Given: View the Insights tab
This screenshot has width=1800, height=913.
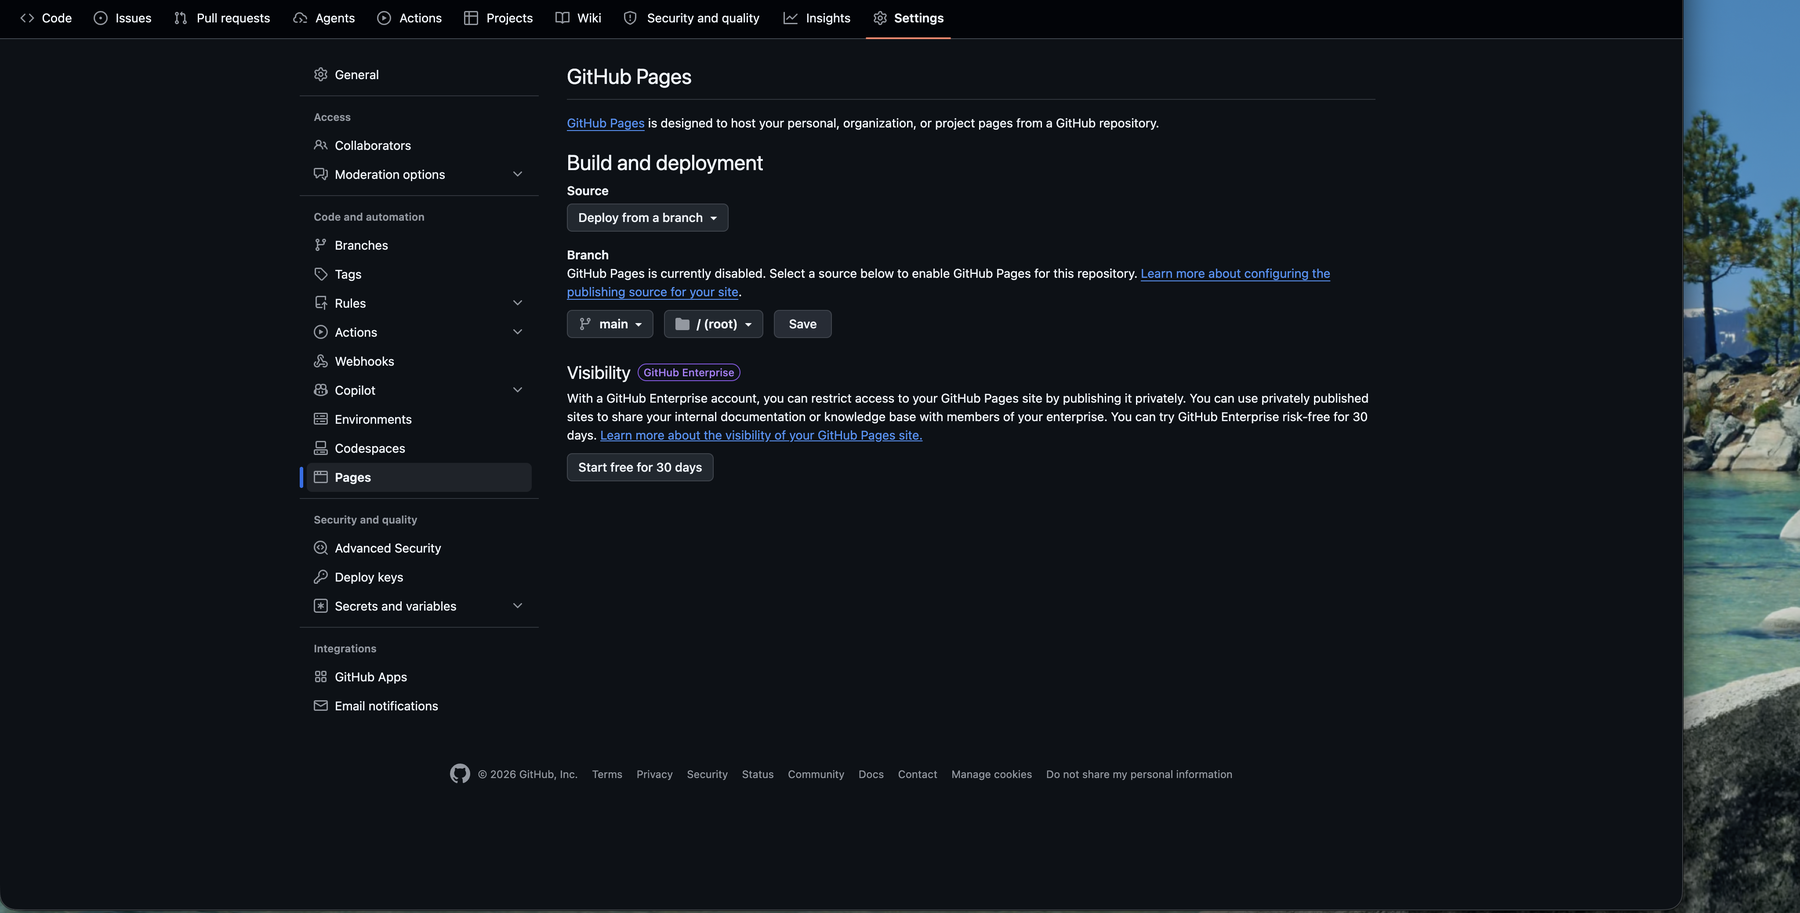Looking at the screenshot, I should 817,18.
